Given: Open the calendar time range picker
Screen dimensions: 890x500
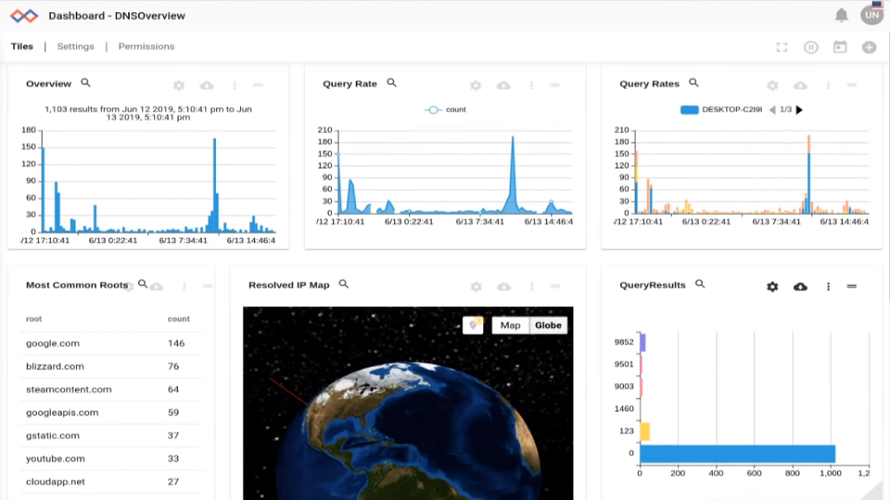Looking at the screenshot, I should click(x=840, y=47).
